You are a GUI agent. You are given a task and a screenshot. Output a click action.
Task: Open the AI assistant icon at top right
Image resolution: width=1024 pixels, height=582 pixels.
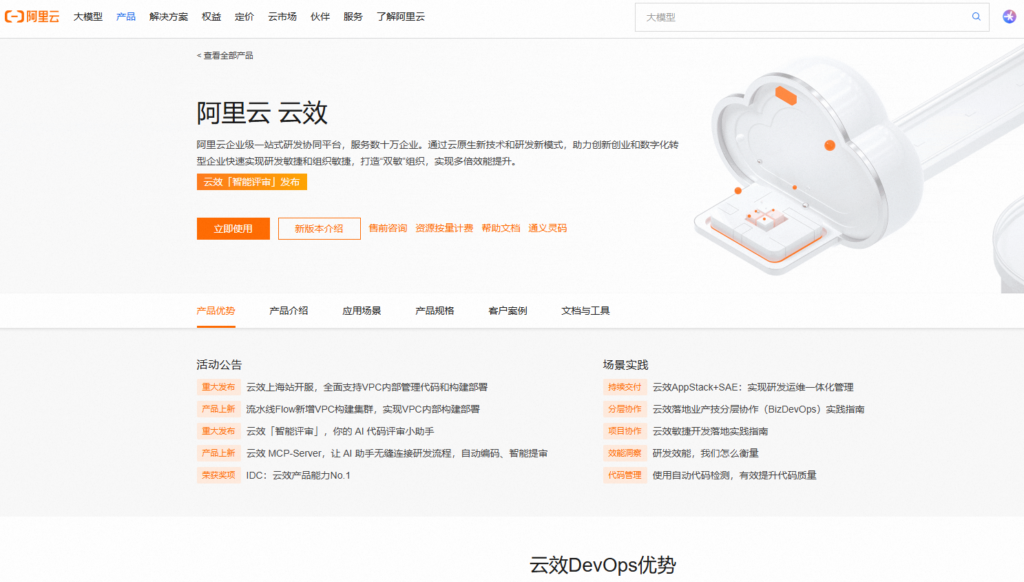1009,17
